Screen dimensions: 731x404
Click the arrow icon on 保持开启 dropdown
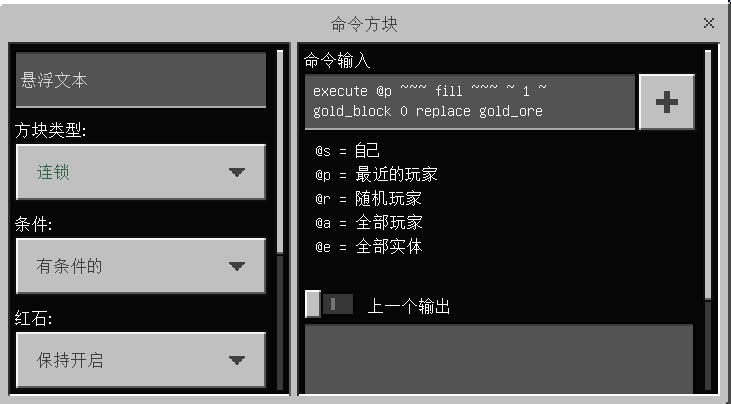(x=237, y=360)
